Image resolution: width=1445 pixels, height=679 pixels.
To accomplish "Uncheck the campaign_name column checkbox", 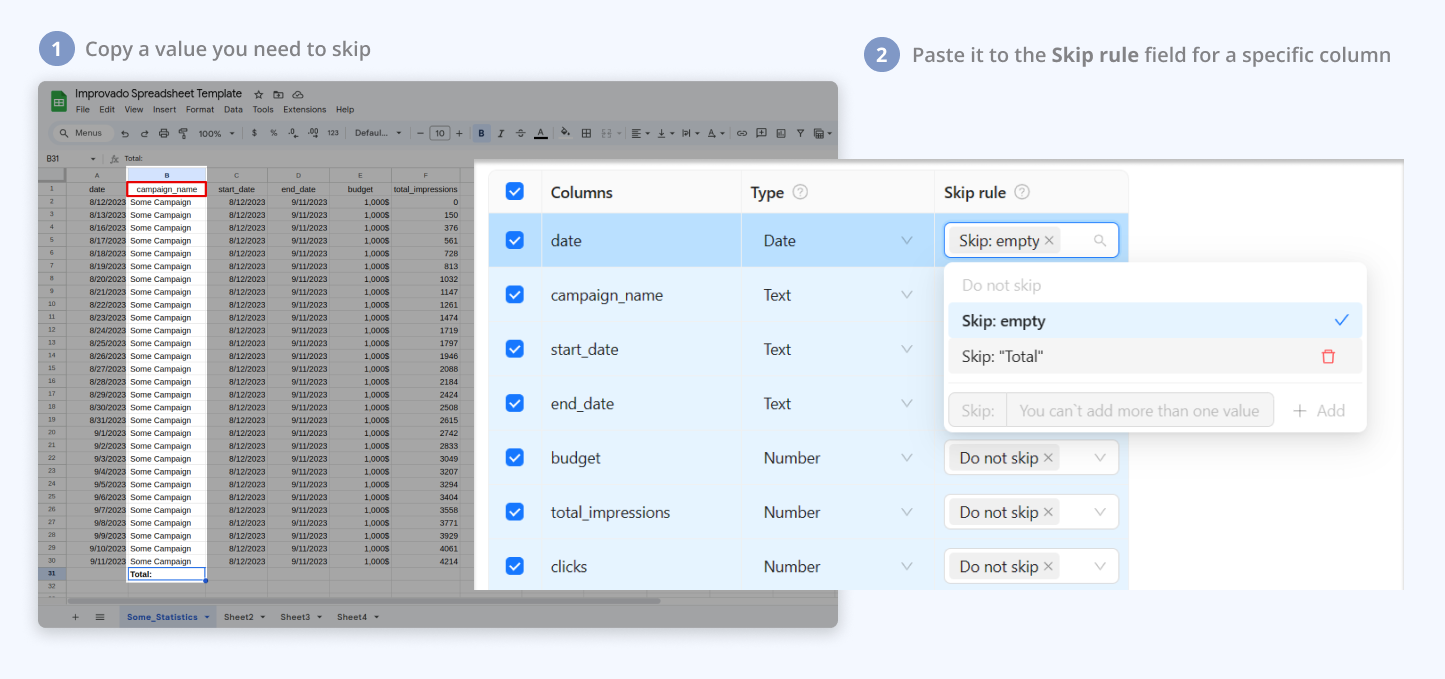I will tap(515, 295).
